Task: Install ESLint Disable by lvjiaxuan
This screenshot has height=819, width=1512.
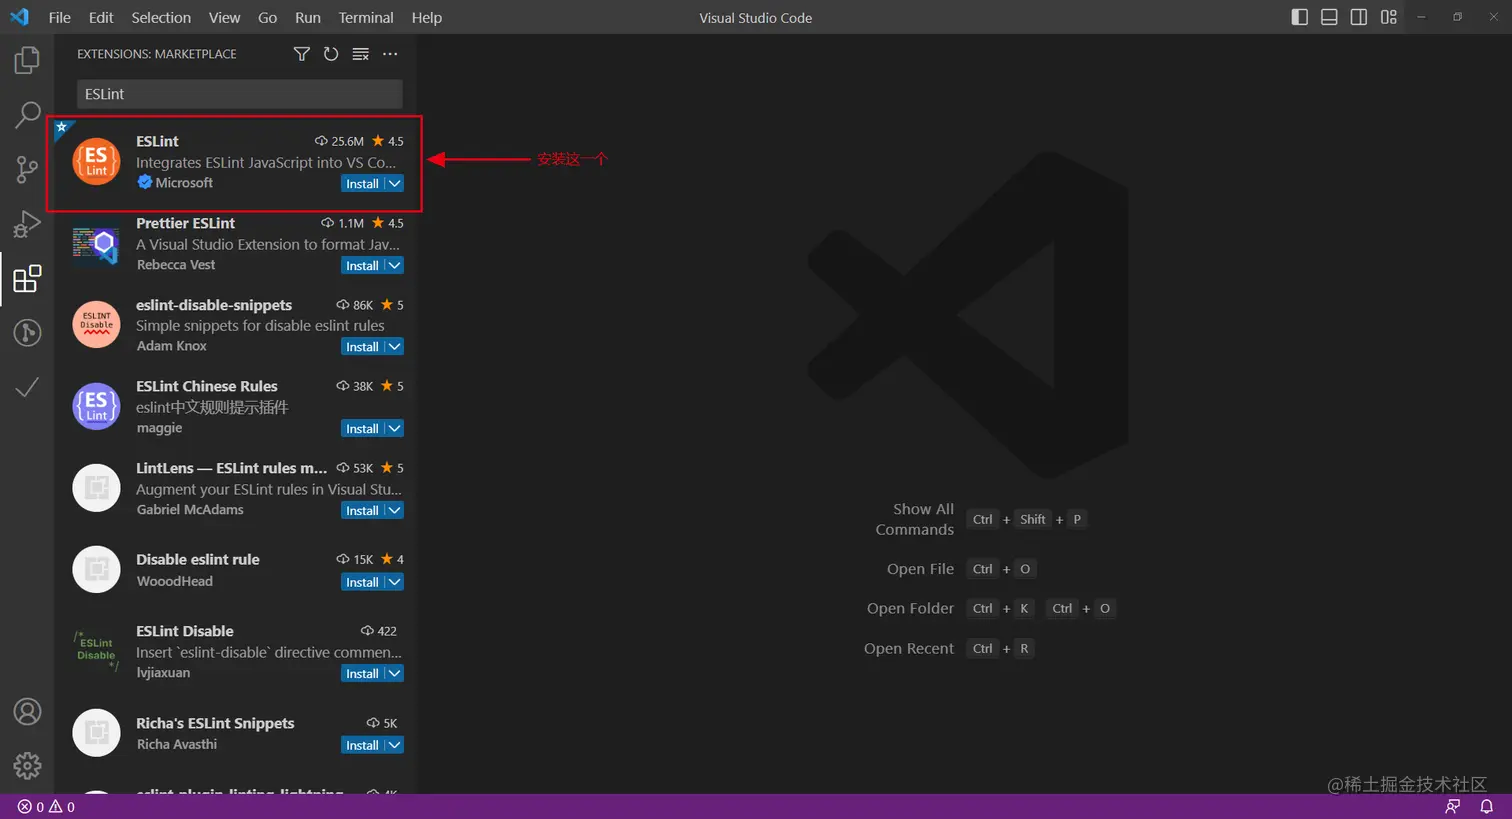Action: (x=362, y=674)
